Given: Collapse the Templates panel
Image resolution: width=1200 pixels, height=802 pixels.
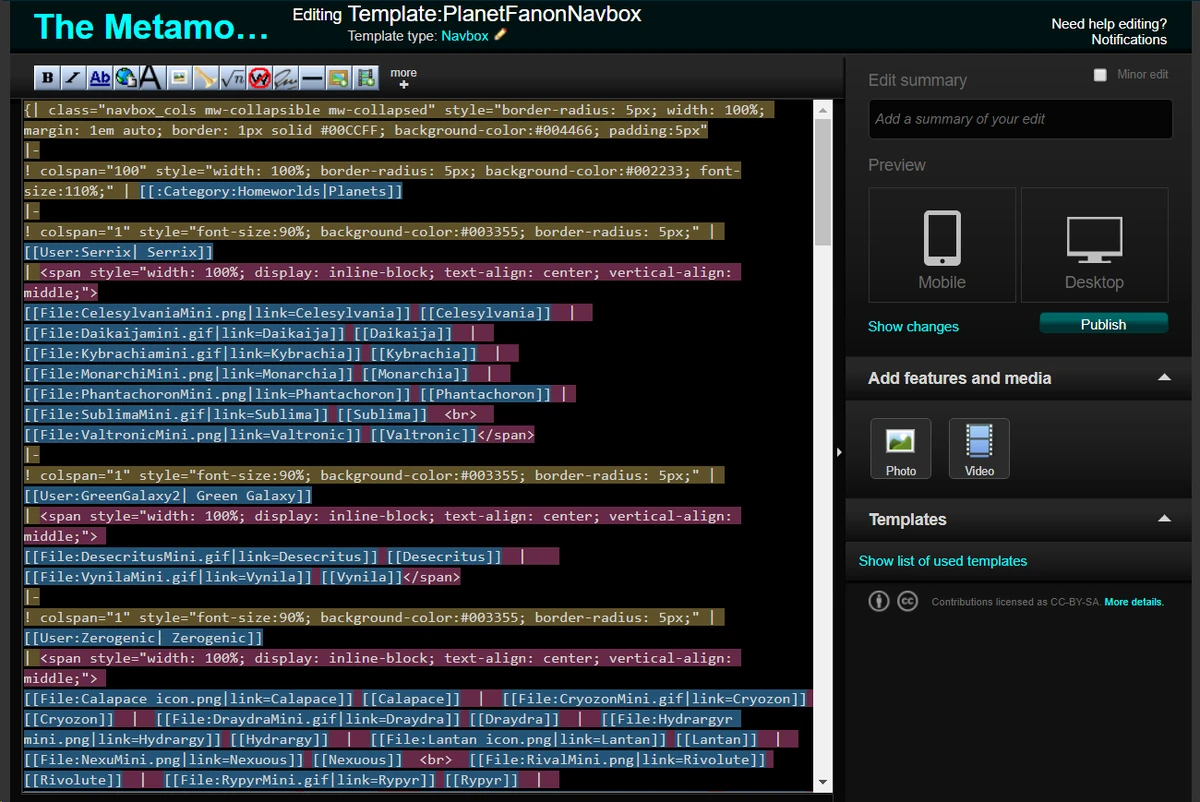Looking at the screenshot, I should tap(1164, 519).
